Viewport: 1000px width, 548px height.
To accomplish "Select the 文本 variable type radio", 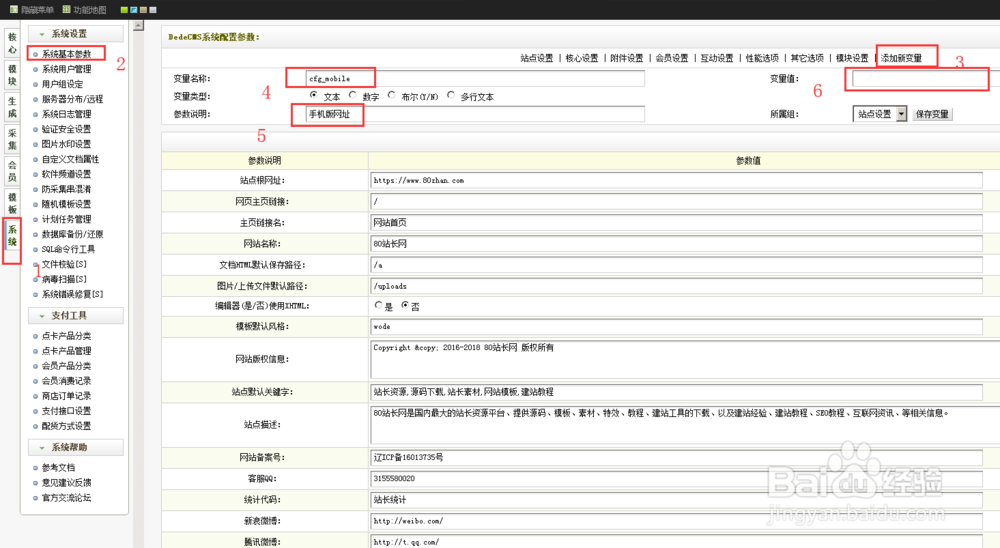I will pos(314,95).
